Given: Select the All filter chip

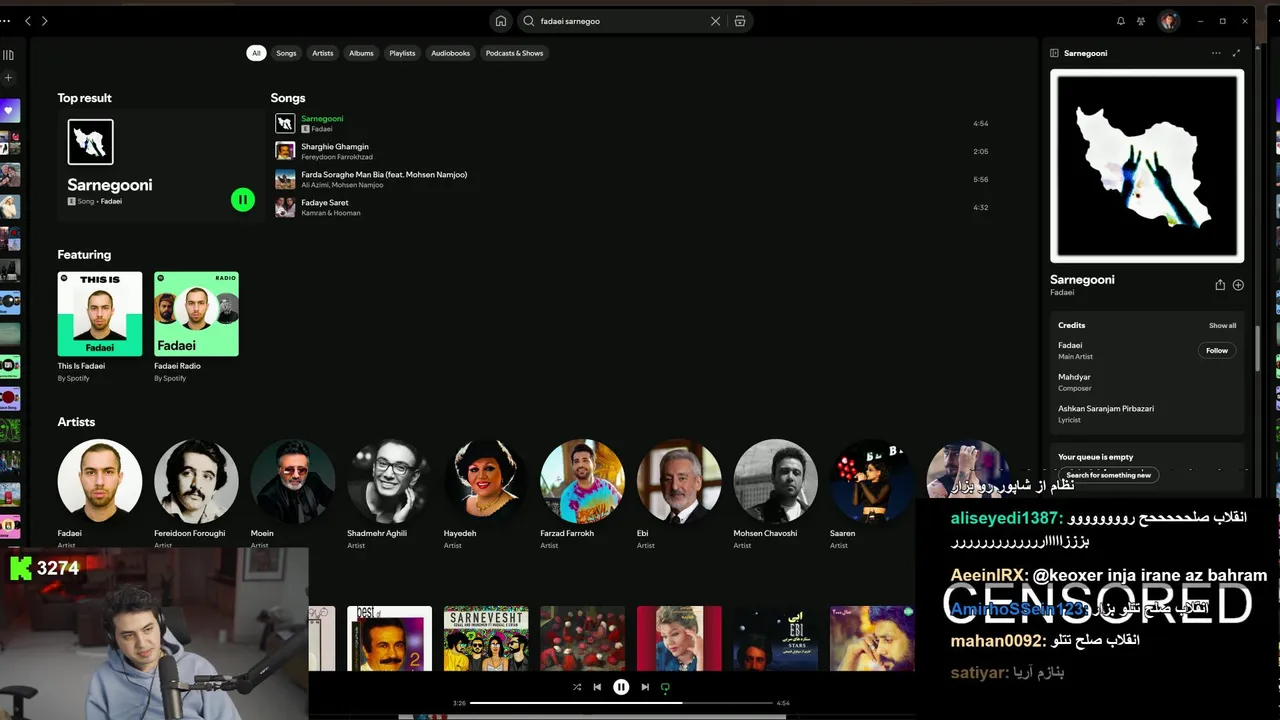Looking at the screenshot, I should (256, 53).
